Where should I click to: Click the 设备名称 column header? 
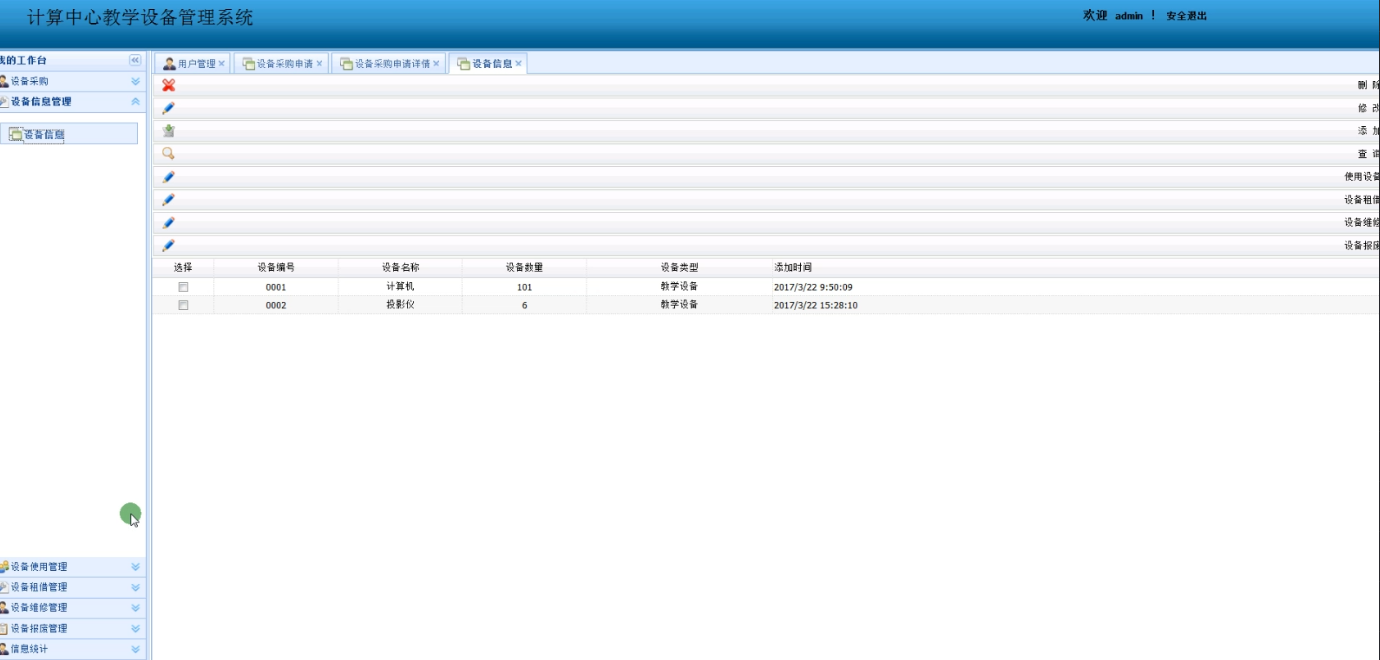(400, 268)
